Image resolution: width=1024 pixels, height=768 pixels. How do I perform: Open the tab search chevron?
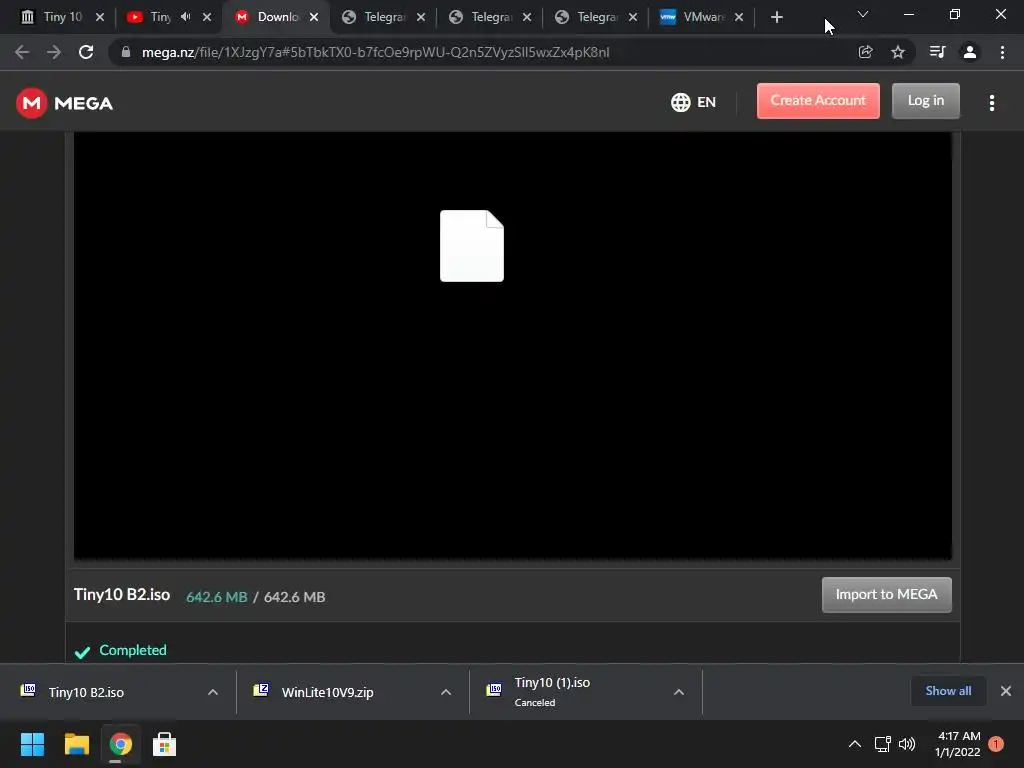[863, 14]
